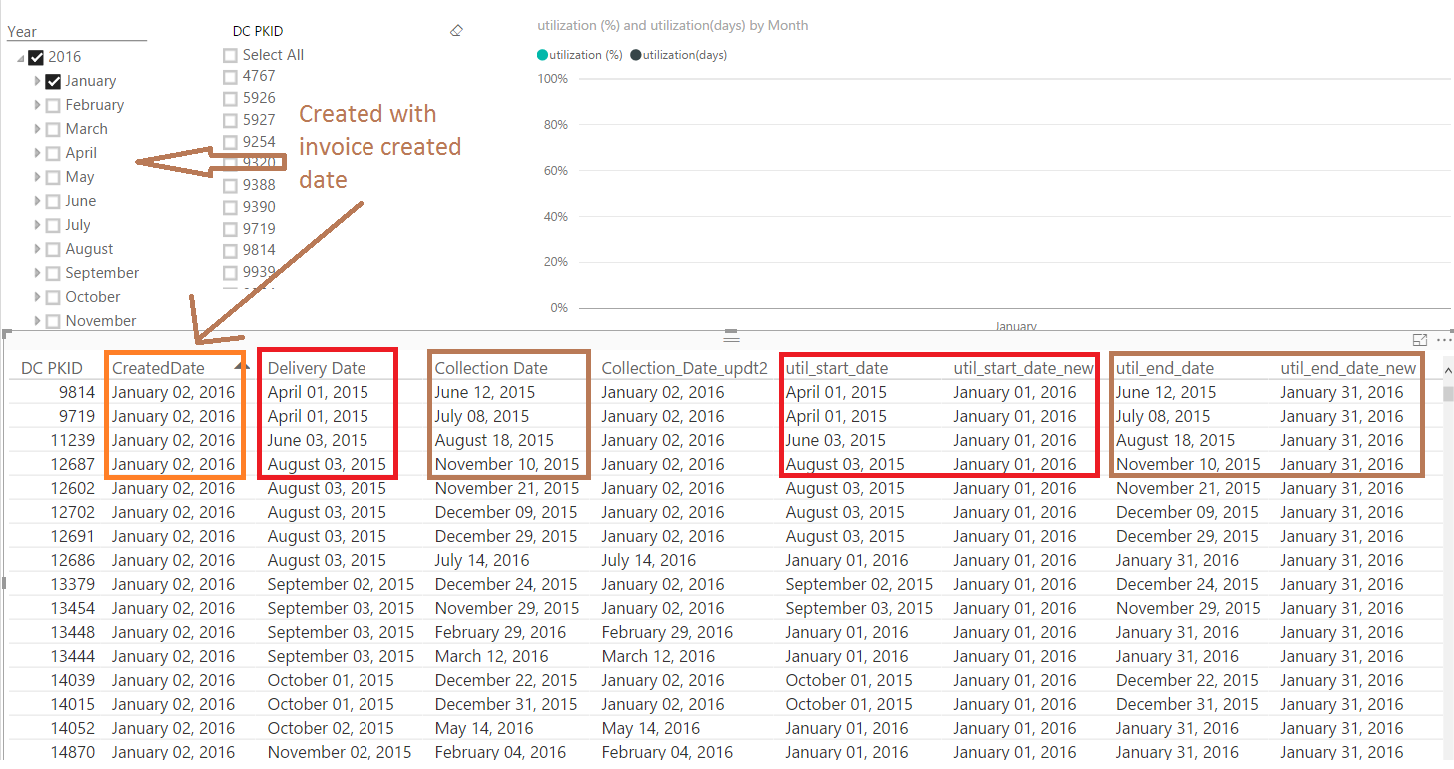The height and width of the screenshot is (769, 1454).
Task: Expand the June tree node
Action: [x=38, y=201]
